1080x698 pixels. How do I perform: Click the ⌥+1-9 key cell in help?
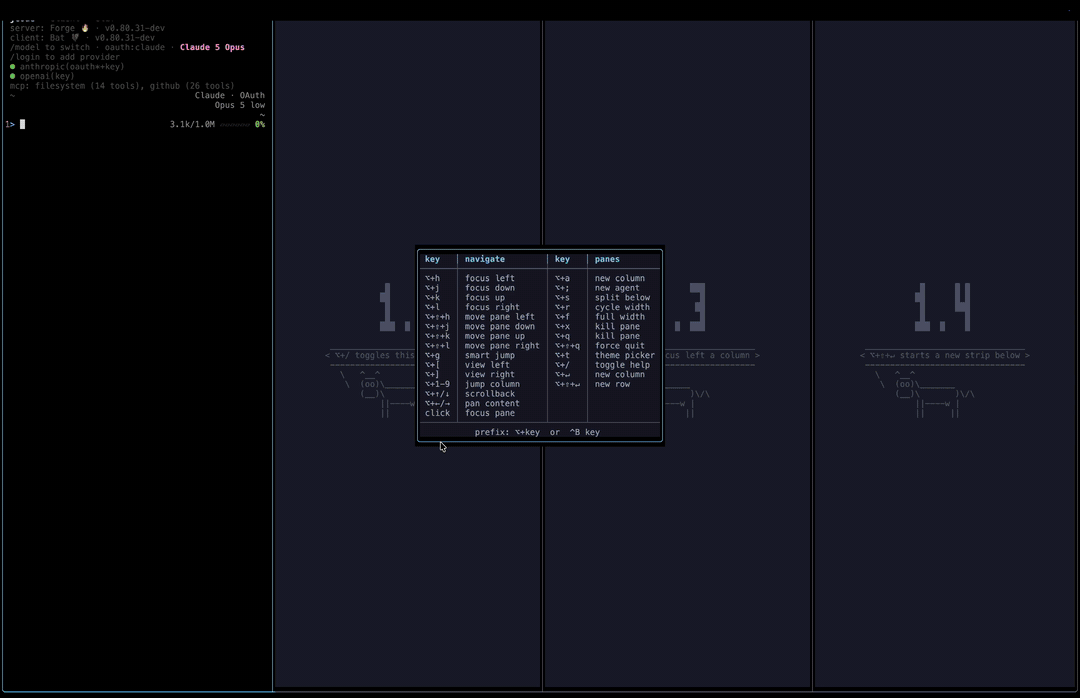point(437,384)
